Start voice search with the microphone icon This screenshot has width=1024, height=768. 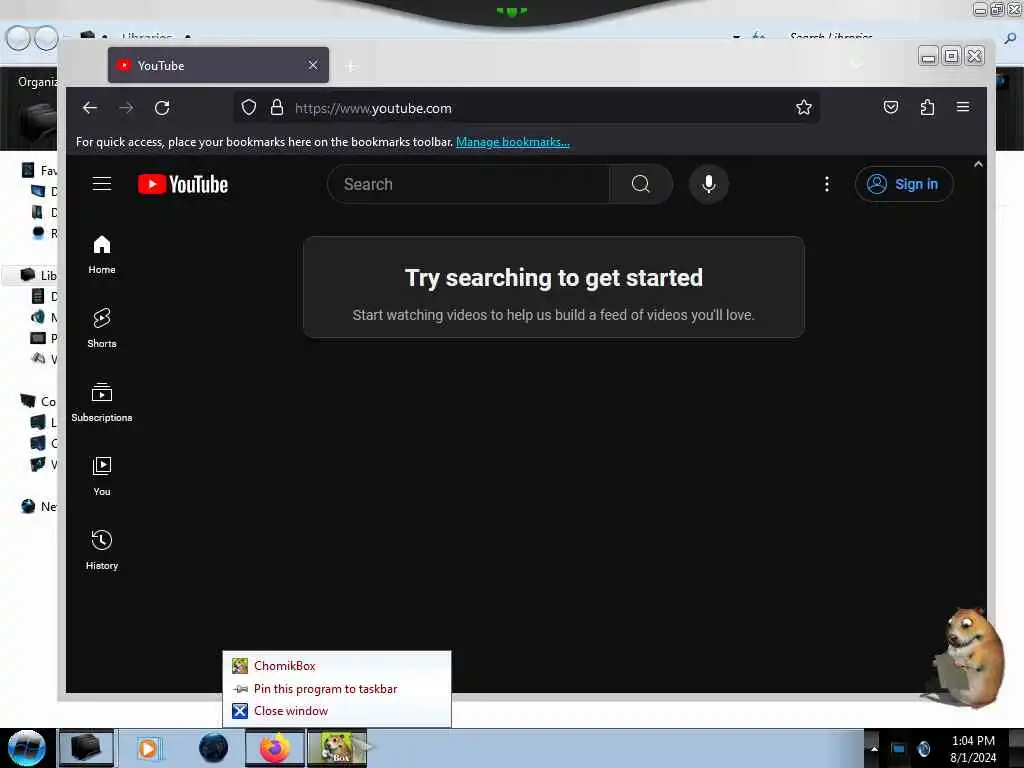709,184
